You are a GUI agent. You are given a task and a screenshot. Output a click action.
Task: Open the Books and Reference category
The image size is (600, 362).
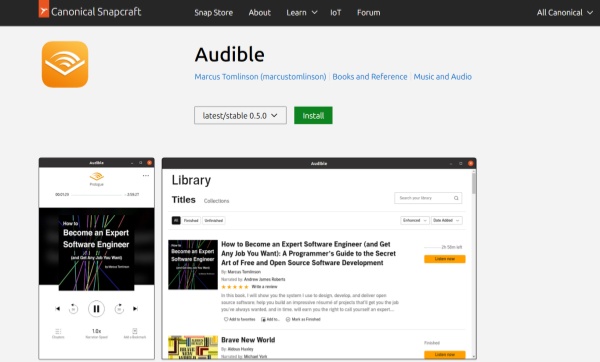point(370,77)
